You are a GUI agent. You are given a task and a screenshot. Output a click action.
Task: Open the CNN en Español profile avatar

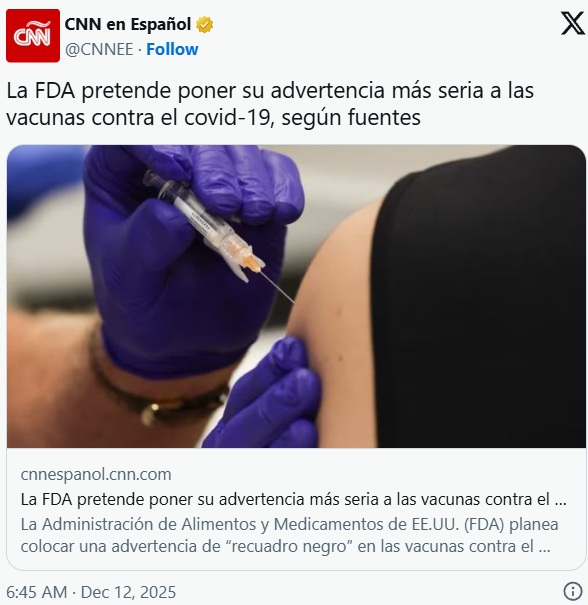tap(33, 35)
